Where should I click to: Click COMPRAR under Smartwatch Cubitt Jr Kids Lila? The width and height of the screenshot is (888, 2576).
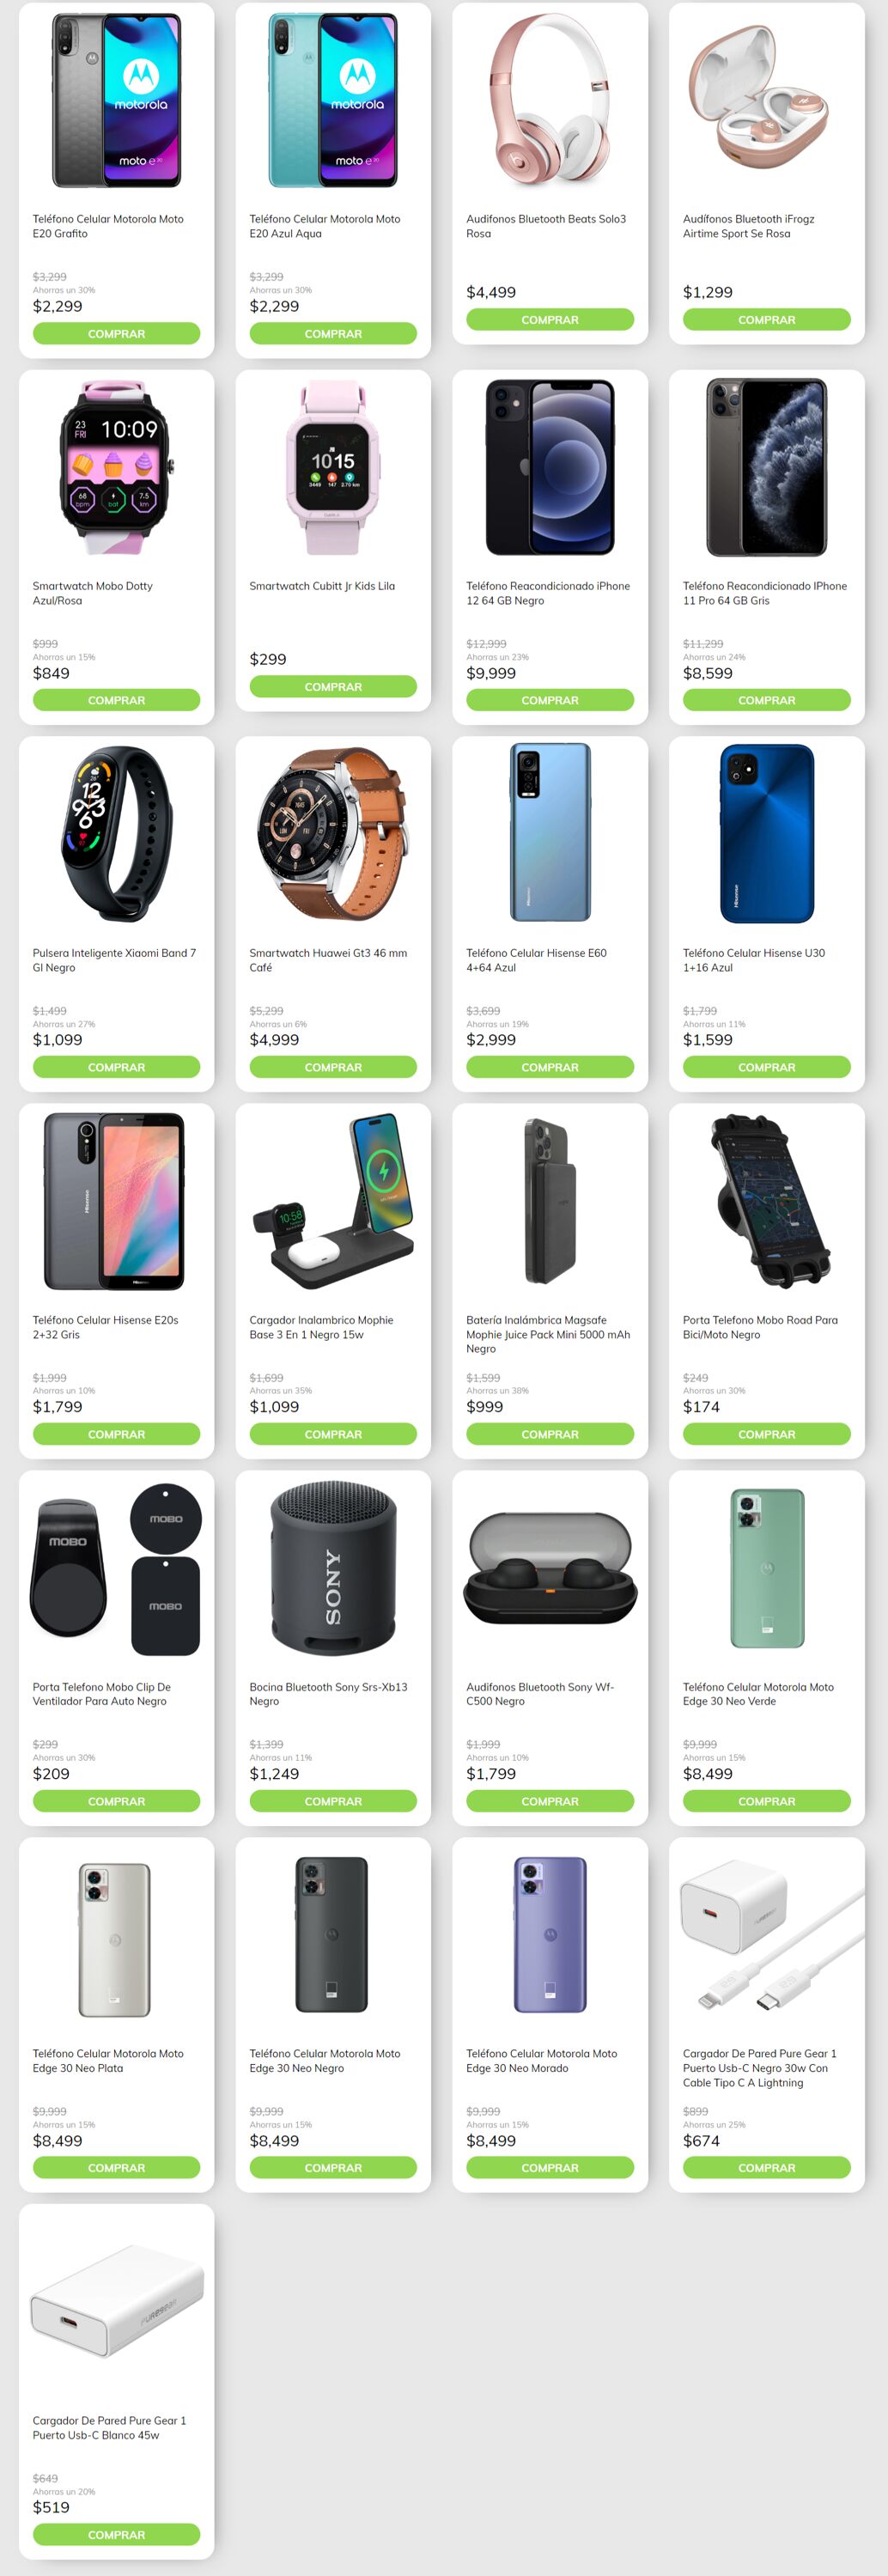(x=333, y=687)
